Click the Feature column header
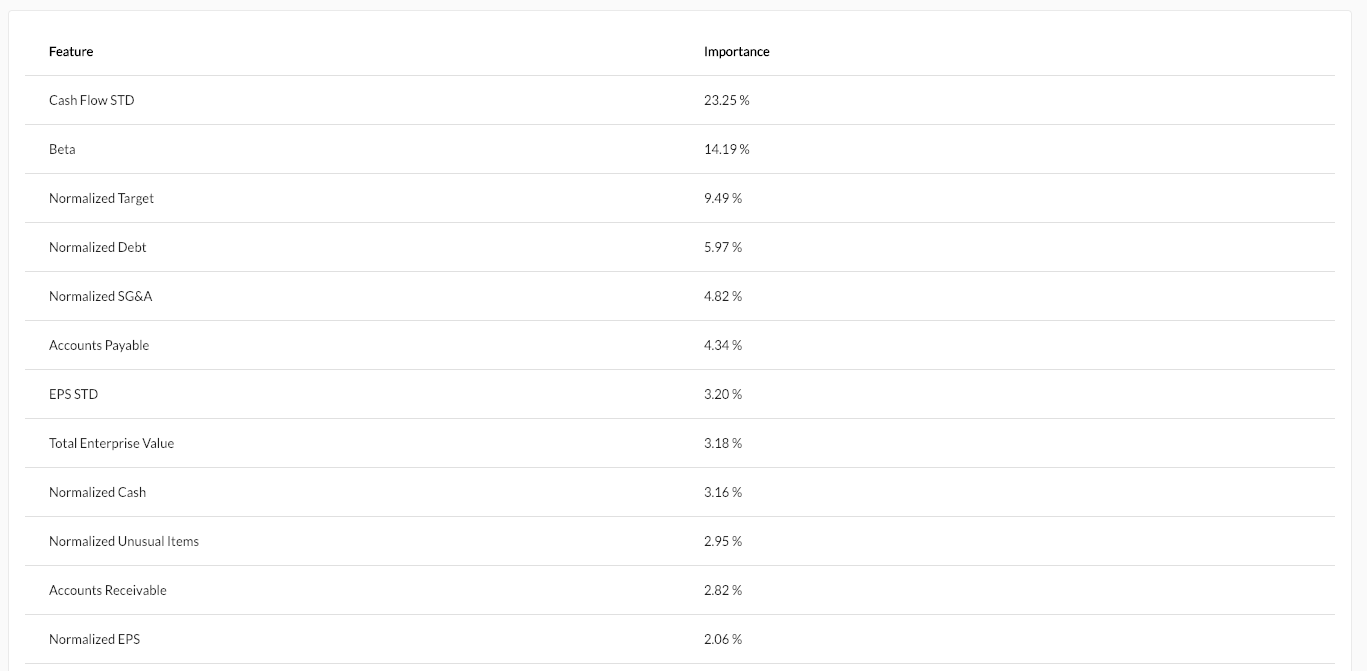The width and height of the screenshot is (1367, 671). 71,51
